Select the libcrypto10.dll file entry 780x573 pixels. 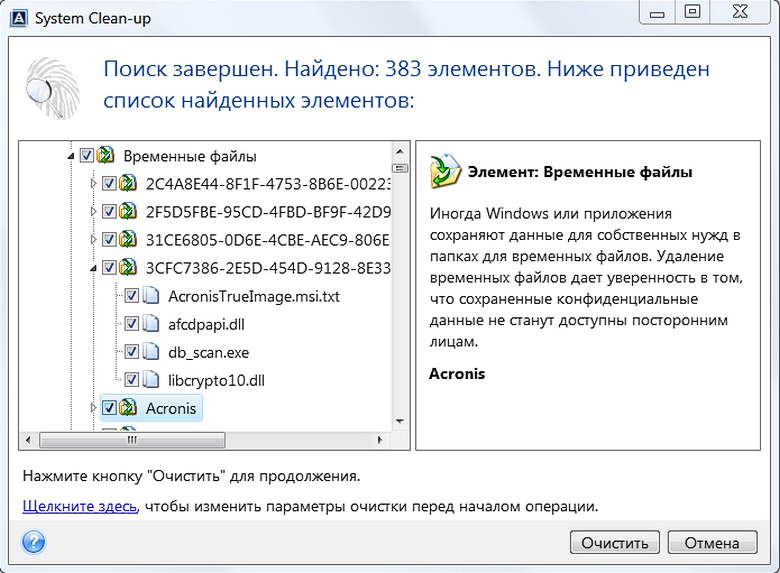pos(217,380)
